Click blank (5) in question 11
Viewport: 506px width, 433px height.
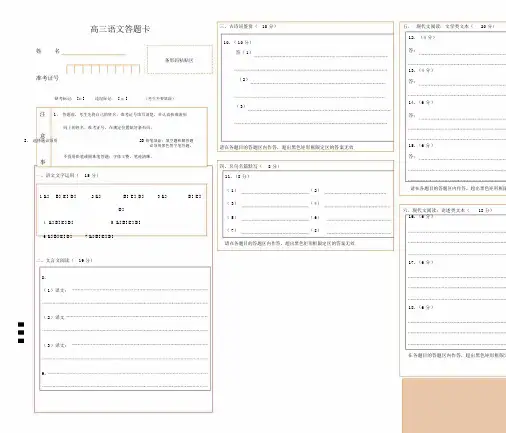[275, 220]
